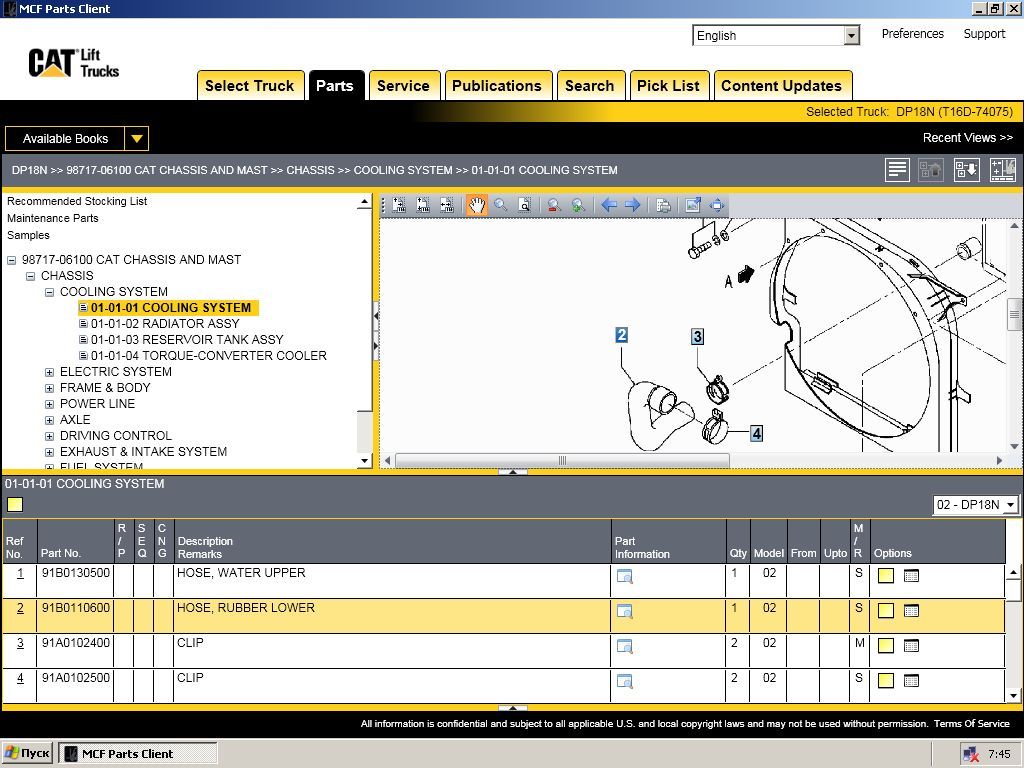The height and width of the screenshot is (768, 1024).
Task: Zoom in on the diagram
Action: click(578, 205)
